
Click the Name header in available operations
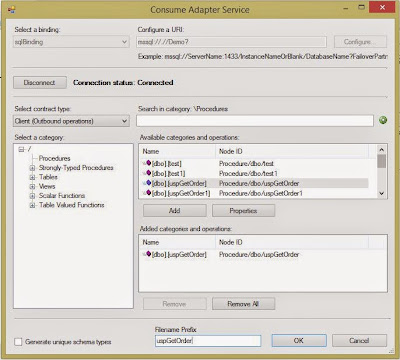177,151
